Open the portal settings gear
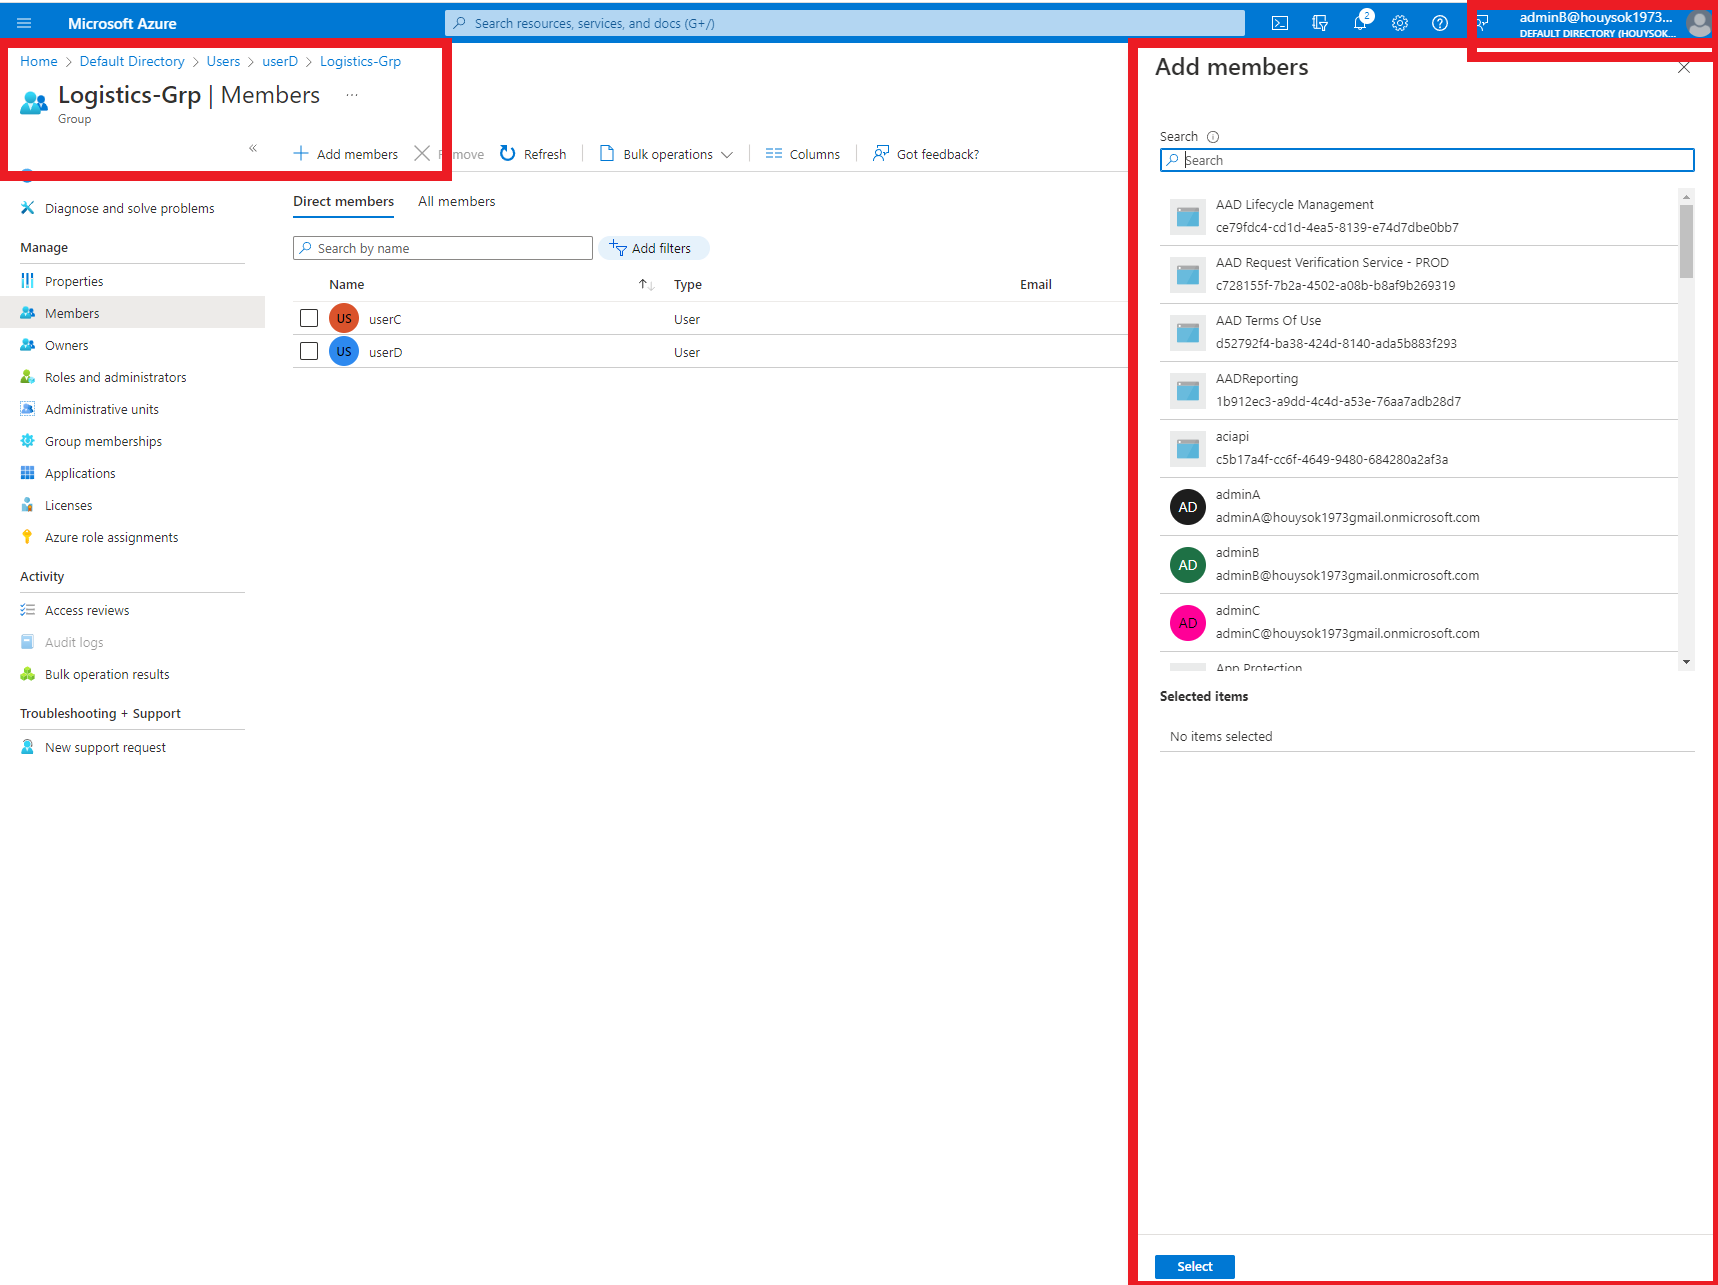 (1399, 22)
